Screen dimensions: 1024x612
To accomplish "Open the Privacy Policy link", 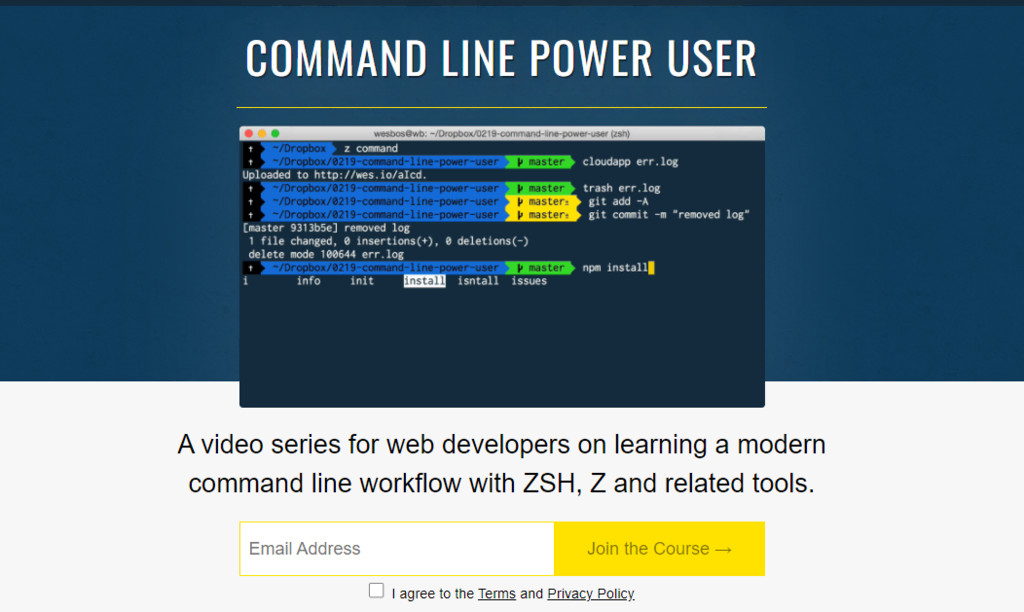I will (590, 593).
